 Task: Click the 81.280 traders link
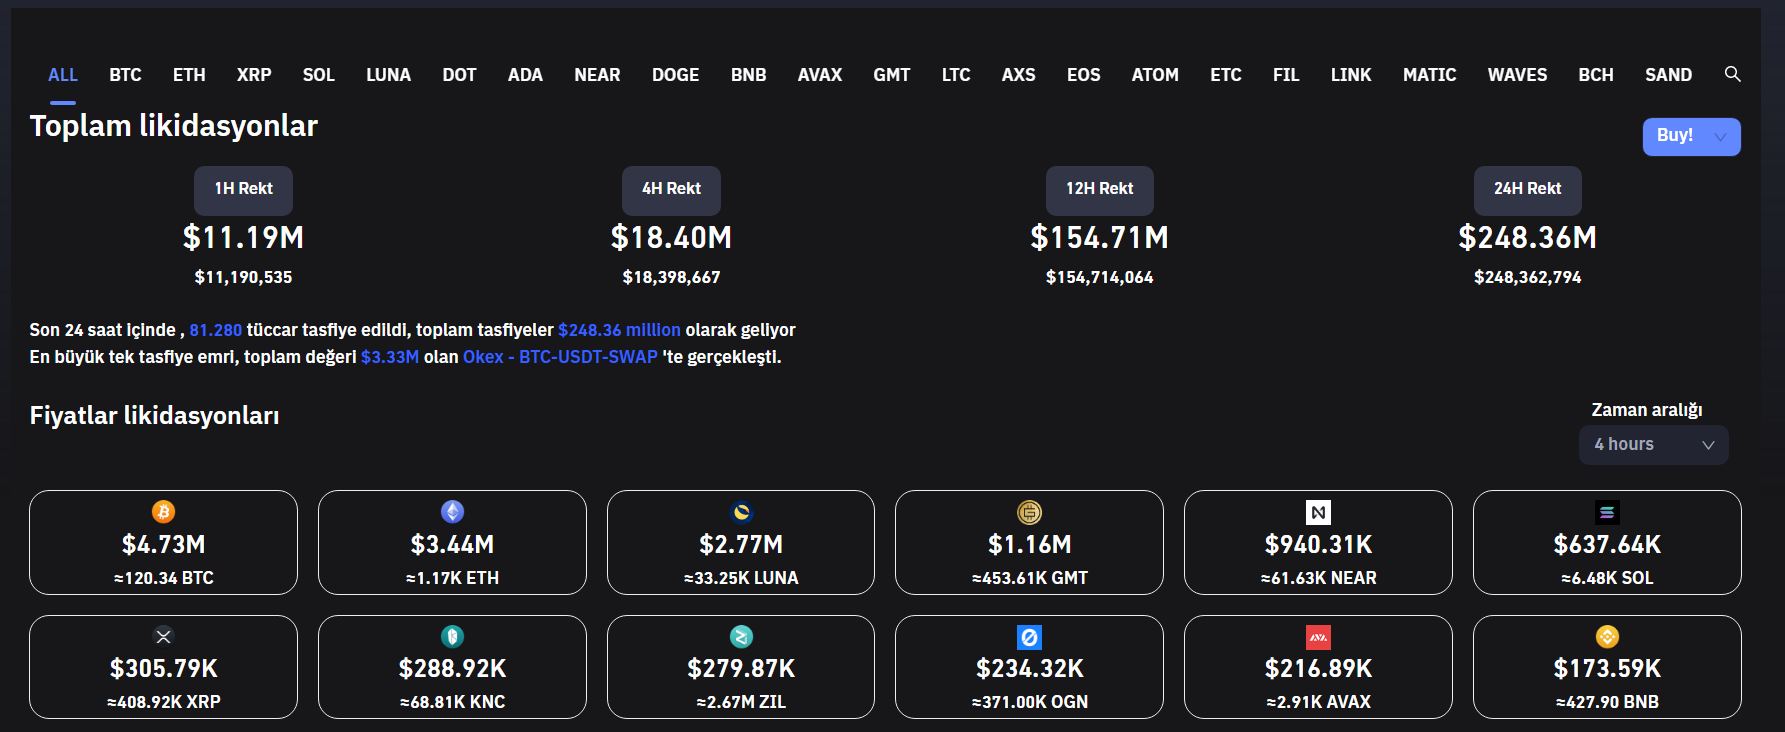(215, 330)
